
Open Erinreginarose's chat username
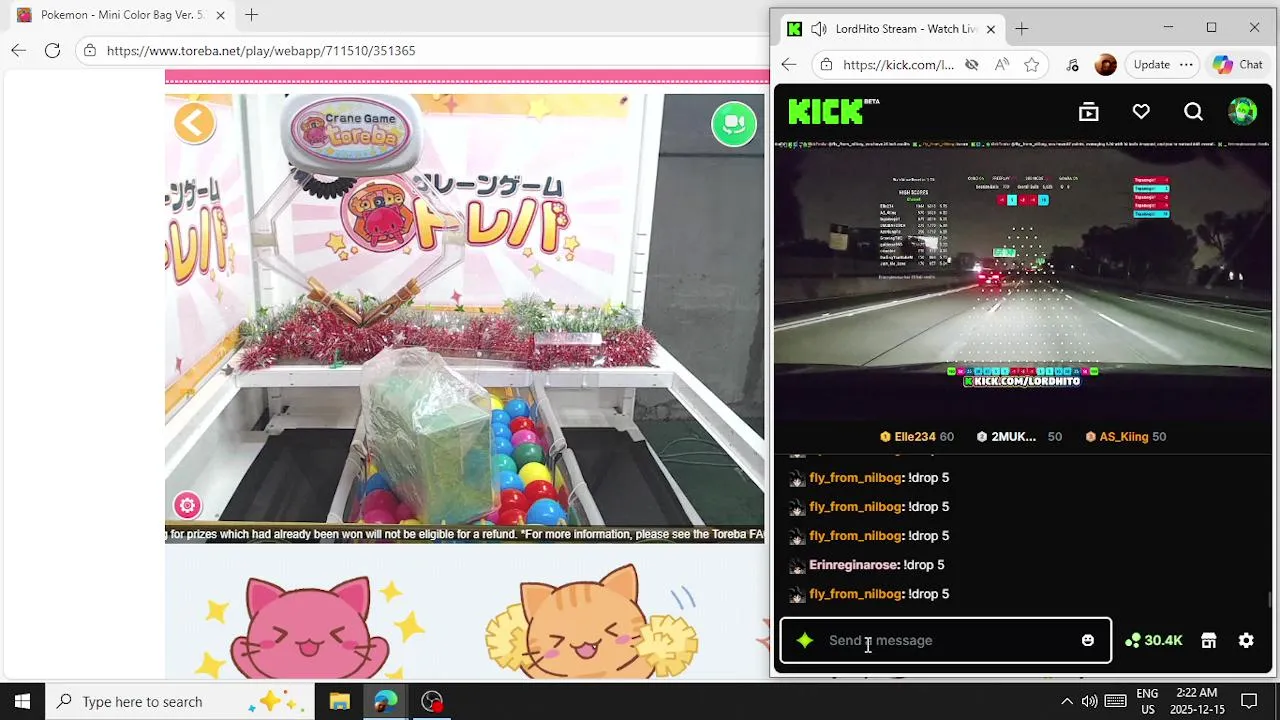853,565
